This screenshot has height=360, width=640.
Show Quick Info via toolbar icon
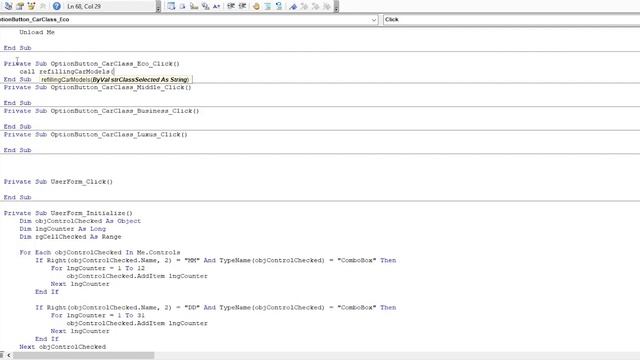click(x=194, y=6)
